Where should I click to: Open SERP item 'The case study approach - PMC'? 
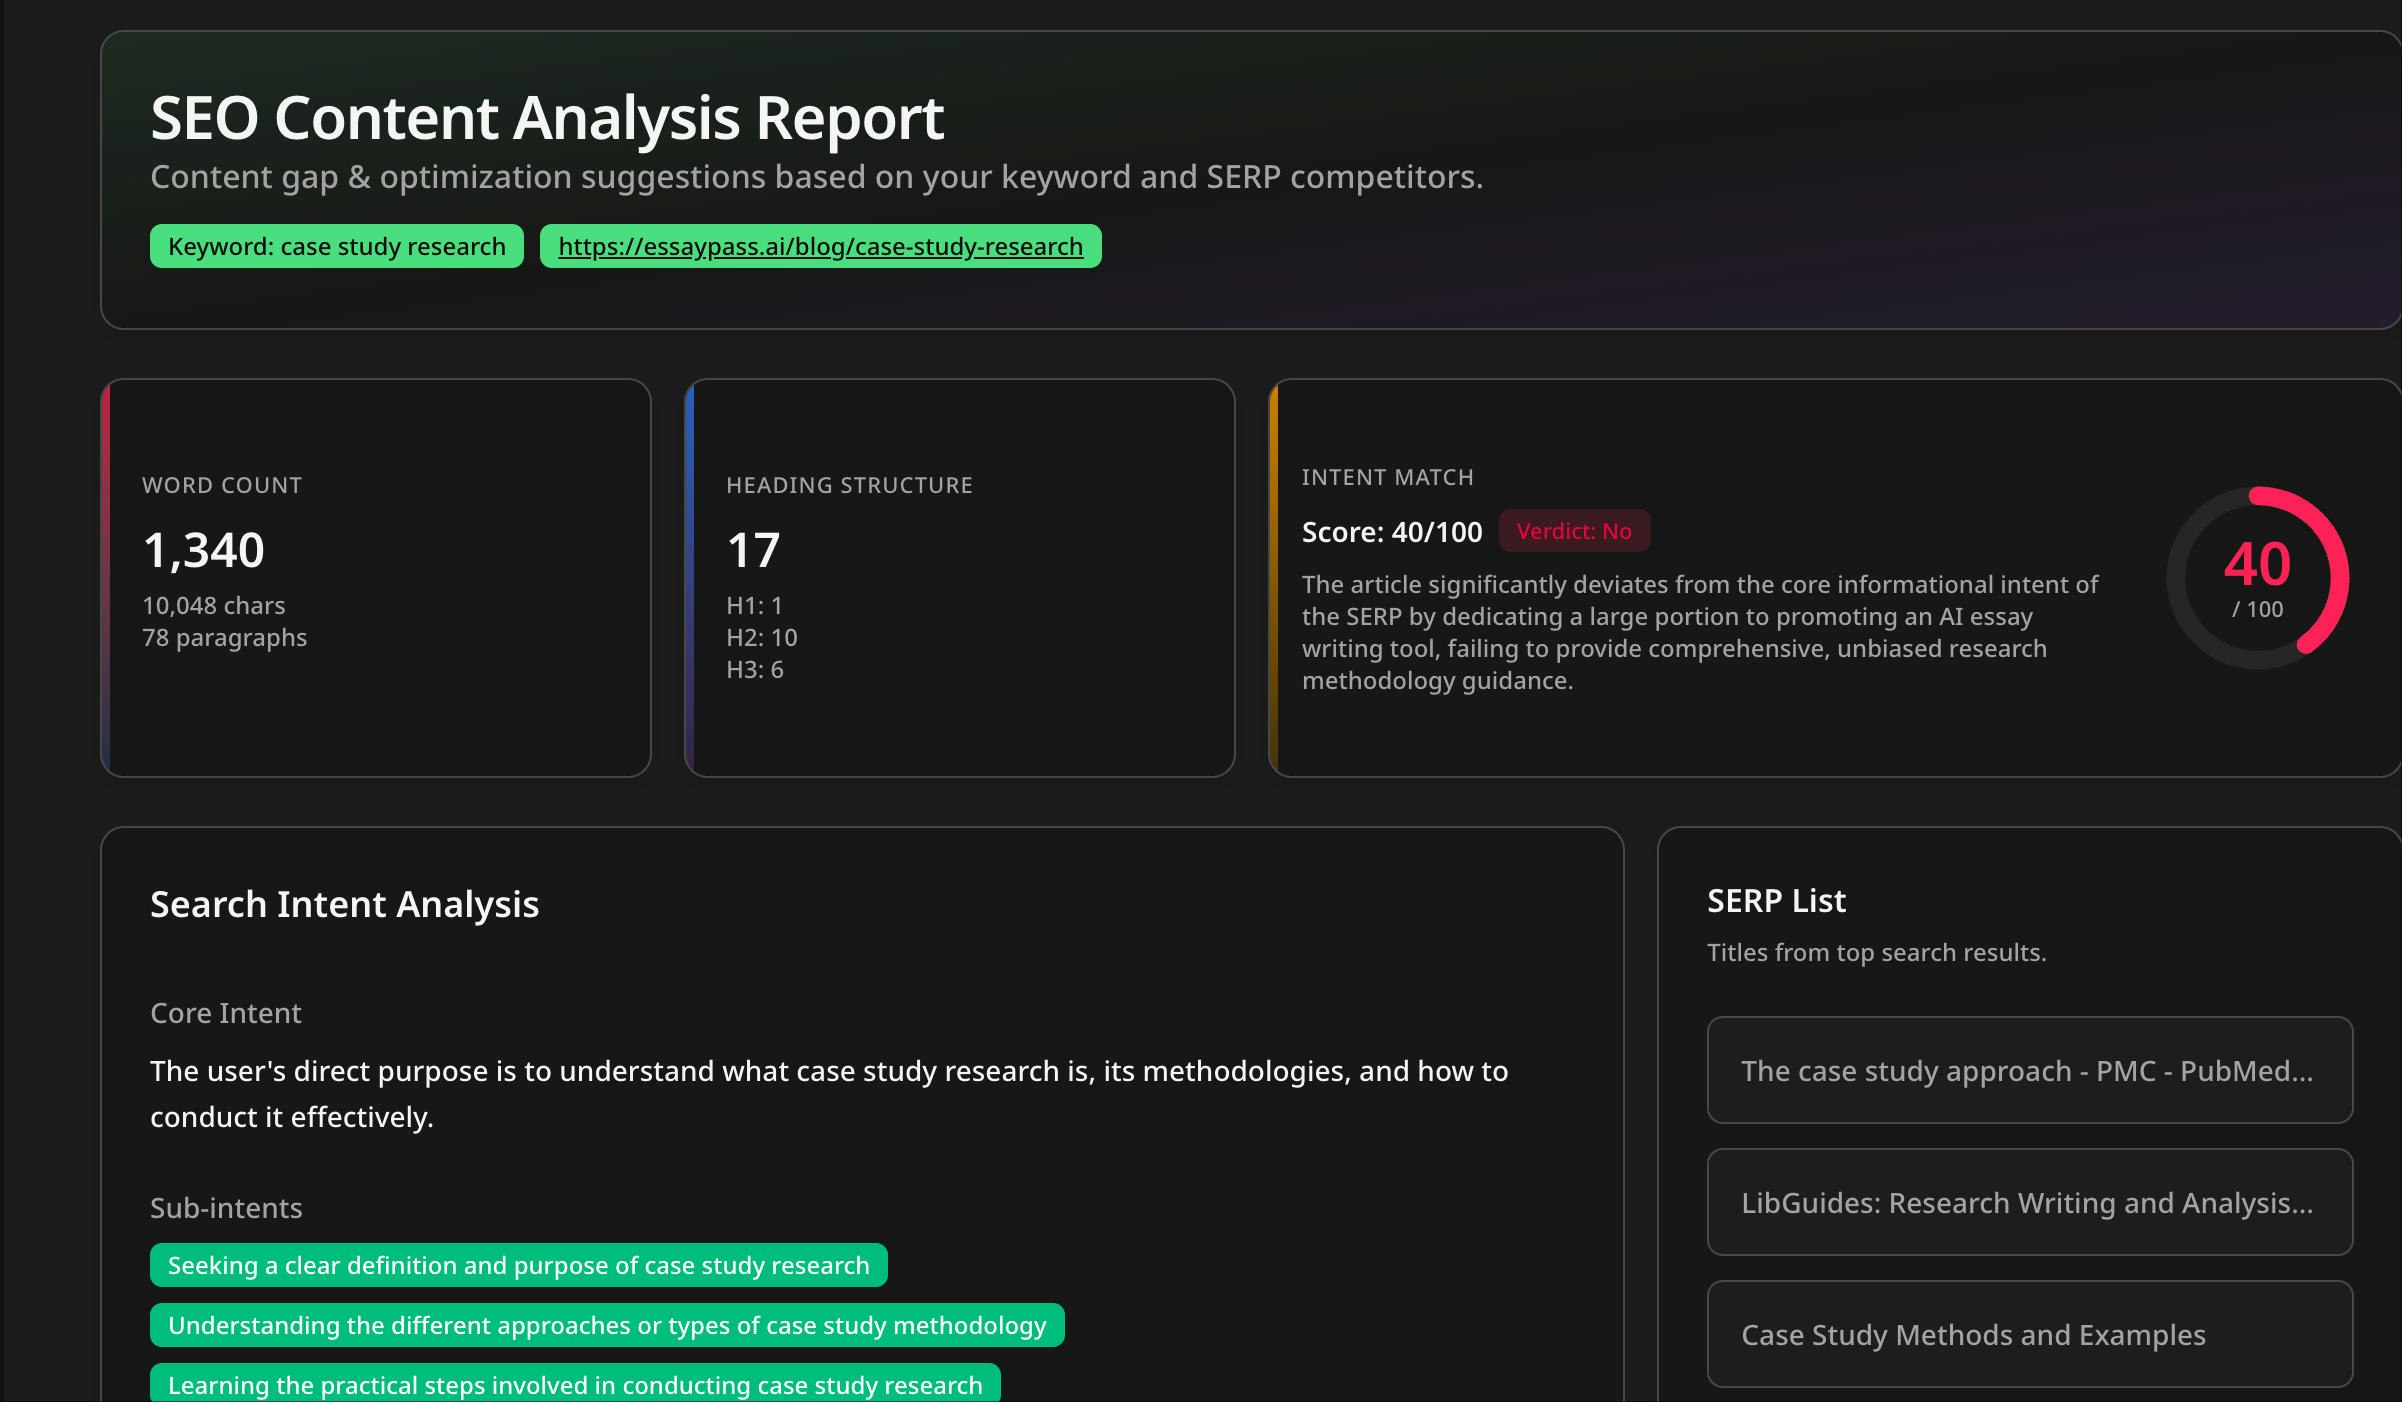click(2028, 1071)
